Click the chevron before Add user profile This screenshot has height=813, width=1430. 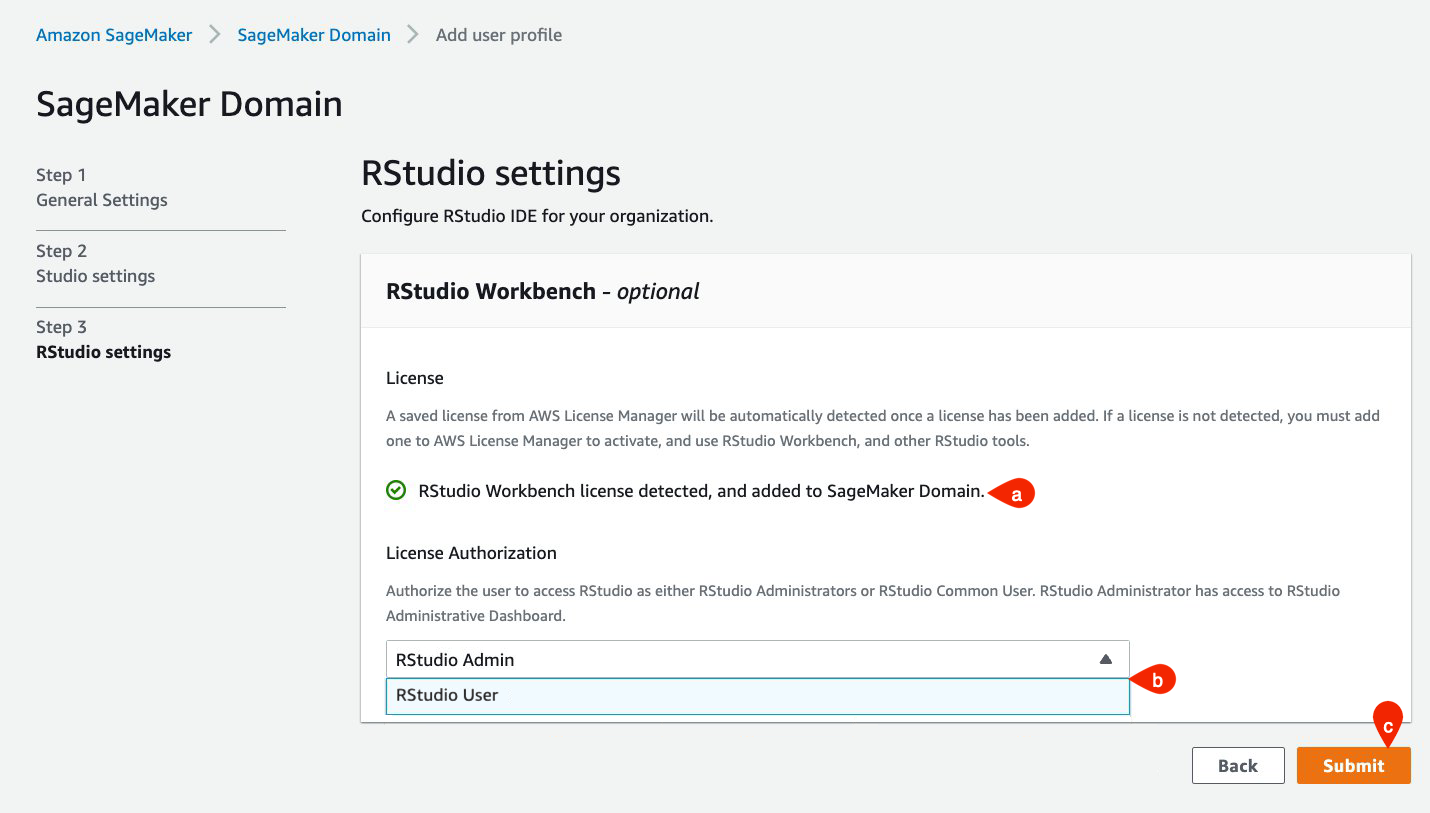pyautogui.click(x=413, y=35)
